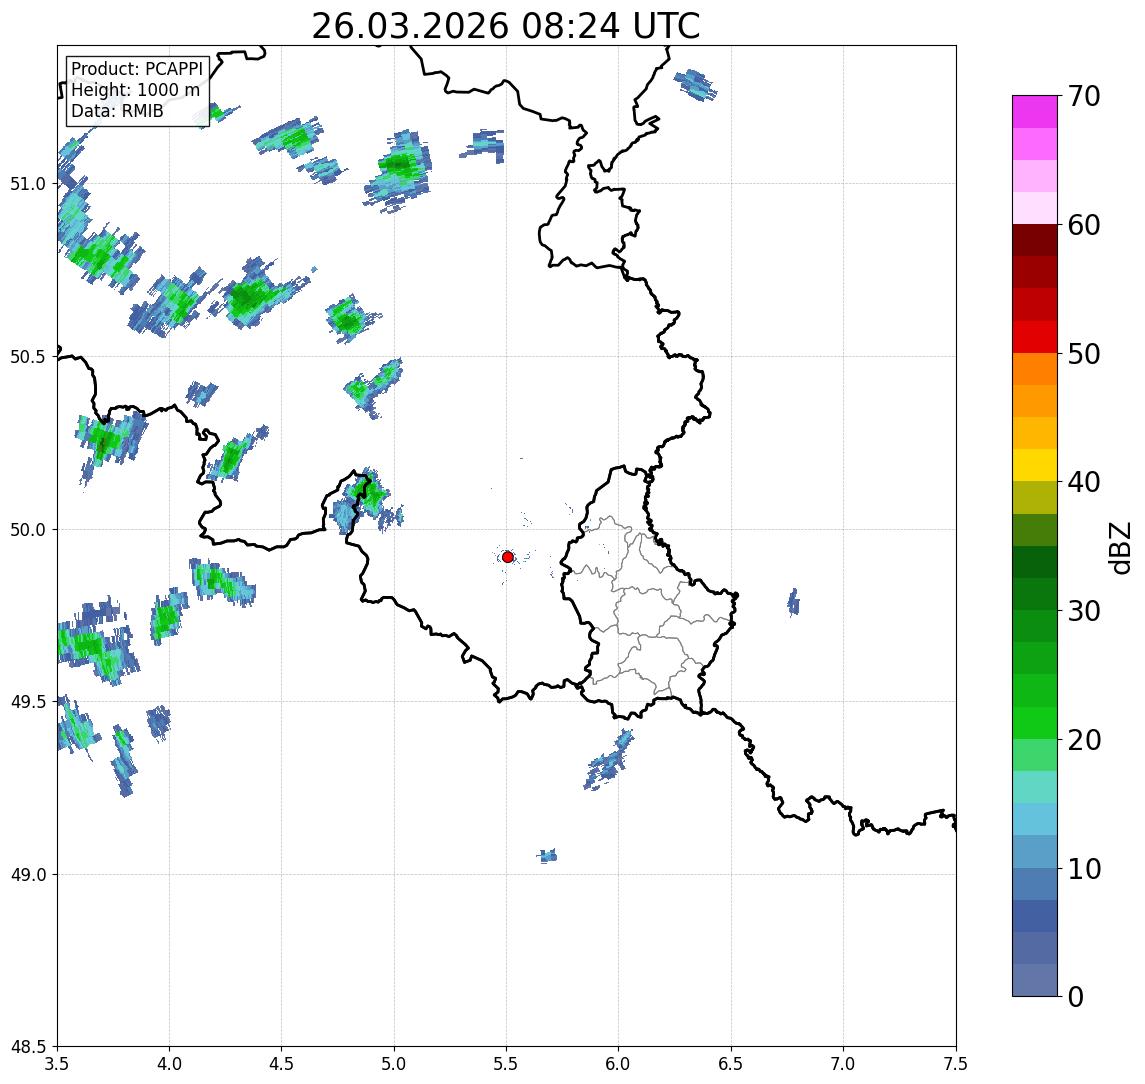Image resolution: width=1145 pixels, height=1084 pixels.
Task: Click the timestamp title 26.03.2026 08:24 UTC
Action: coord(505,26)
